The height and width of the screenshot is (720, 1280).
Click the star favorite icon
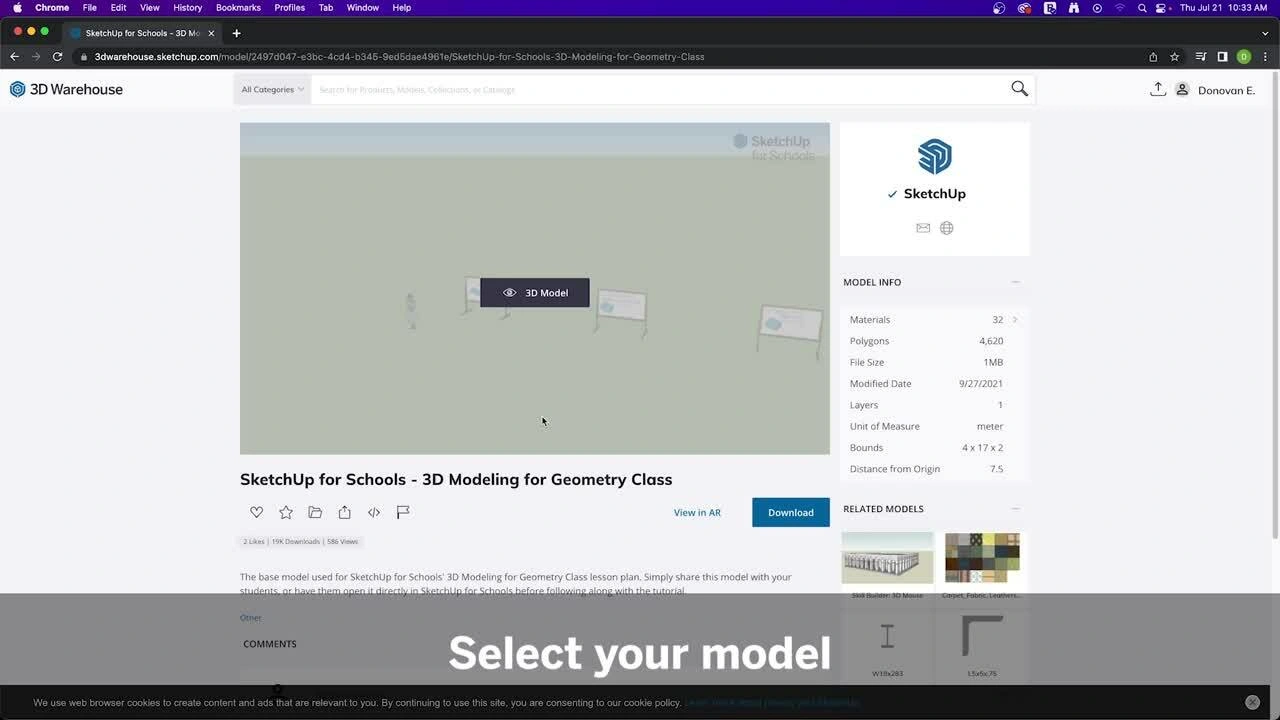click(x=286, y=512)
